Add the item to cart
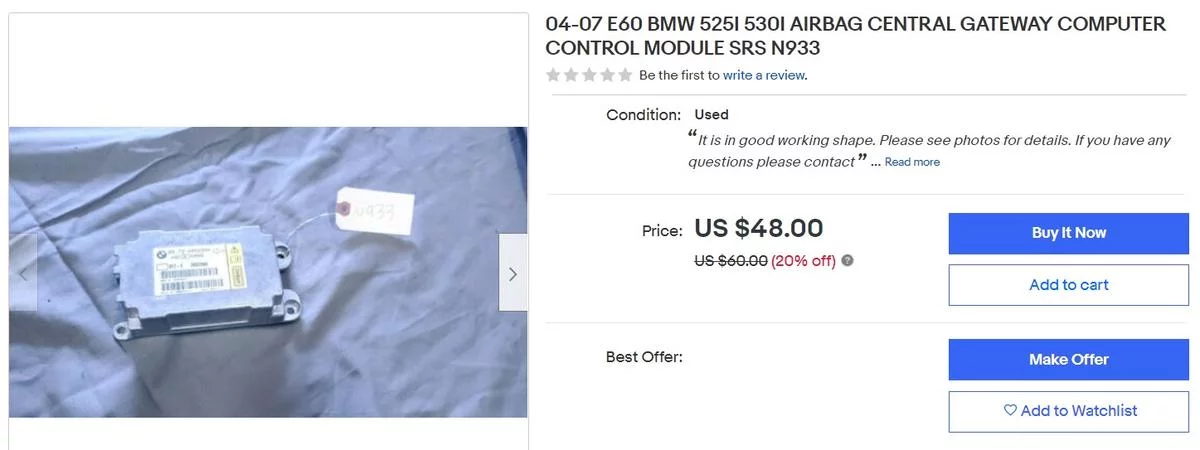The width and height of the screenshot is (1200, 450). tap(1068, 285)
